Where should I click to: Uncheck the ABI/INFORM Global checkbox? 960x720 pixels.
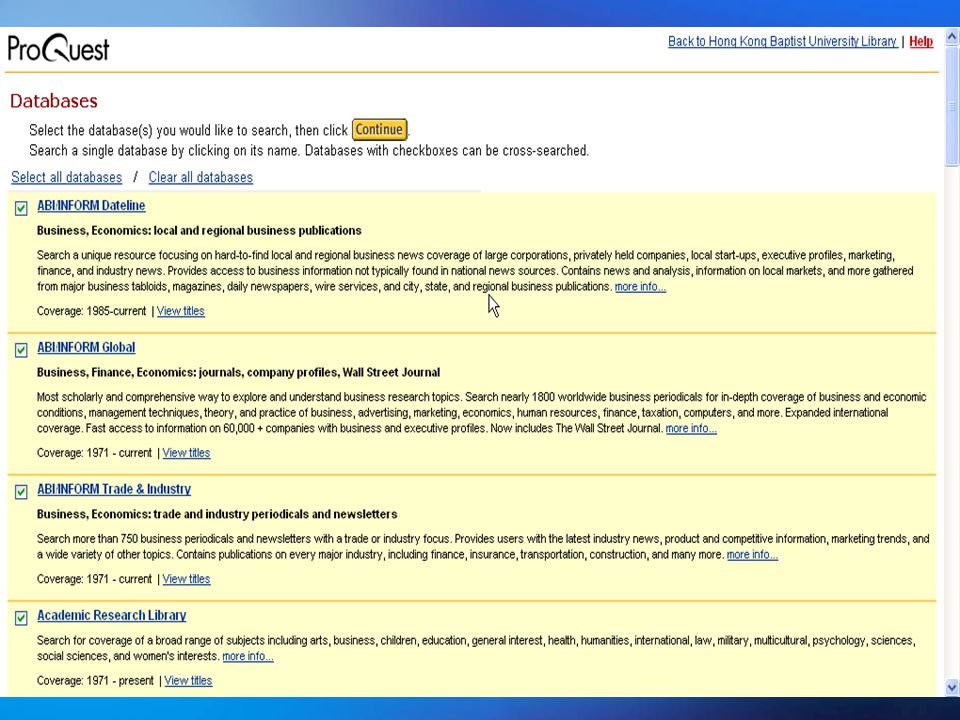point(21,350)
